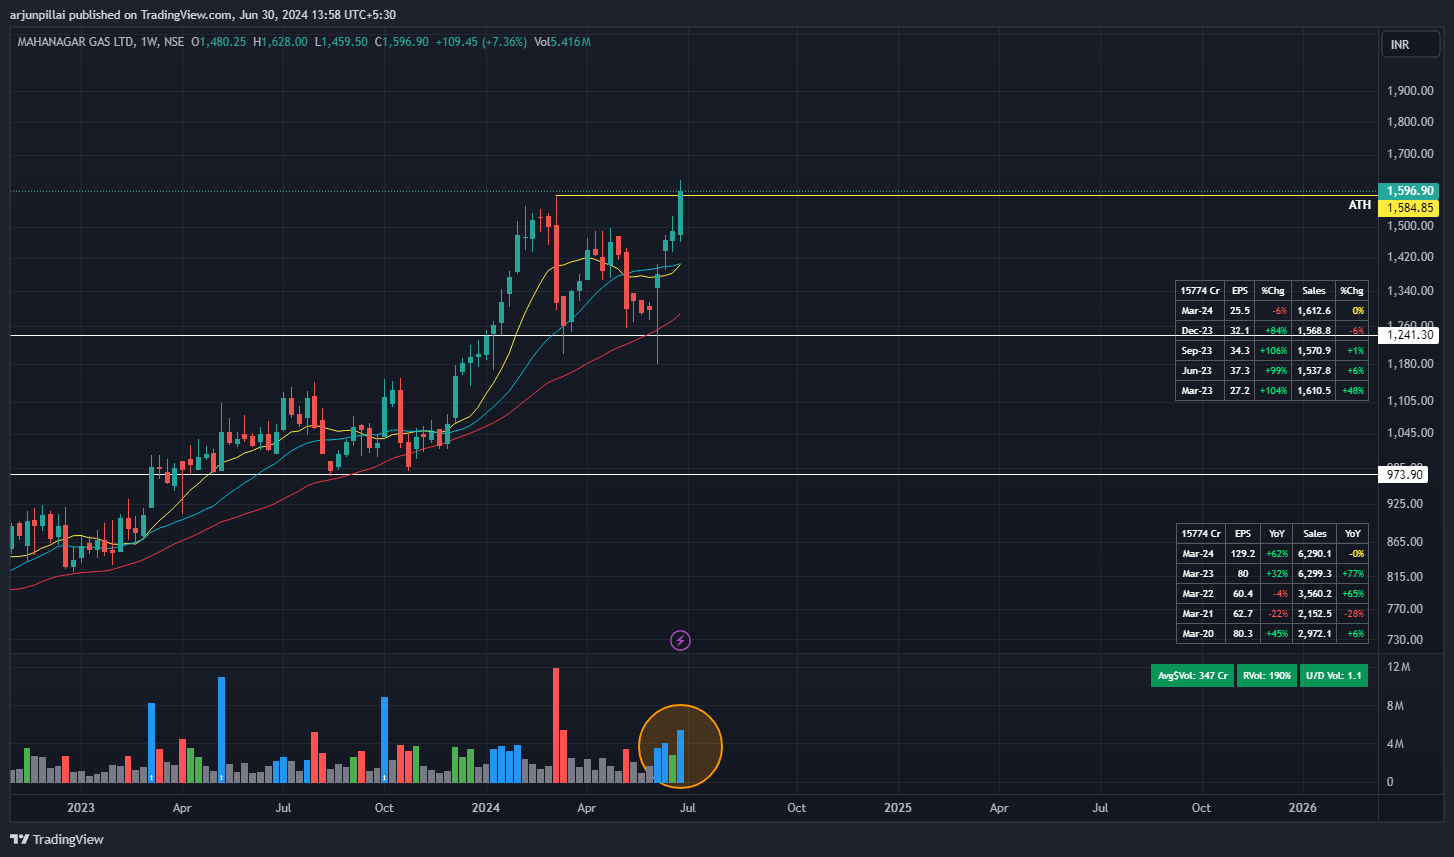Click the annual sales 2,972.1 cell
1454x857 pixels.
pos(1315,634)
